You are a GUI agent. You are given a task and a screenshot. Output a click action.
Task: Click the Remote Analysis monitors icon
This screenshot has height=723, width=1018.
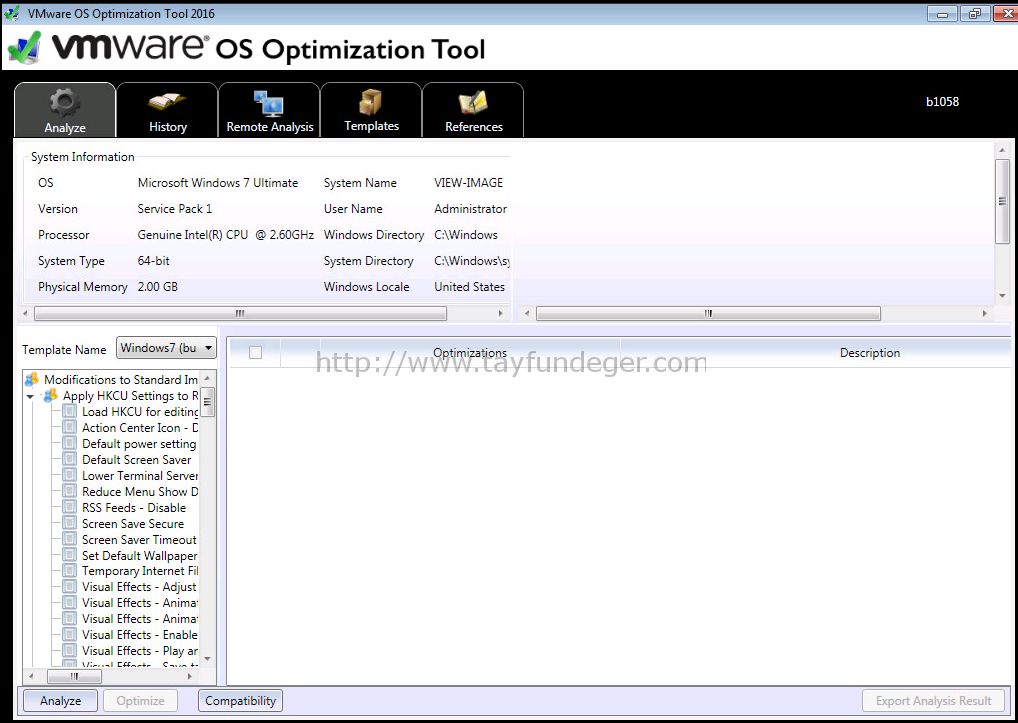pyautogui.click(x=269, y=103)
